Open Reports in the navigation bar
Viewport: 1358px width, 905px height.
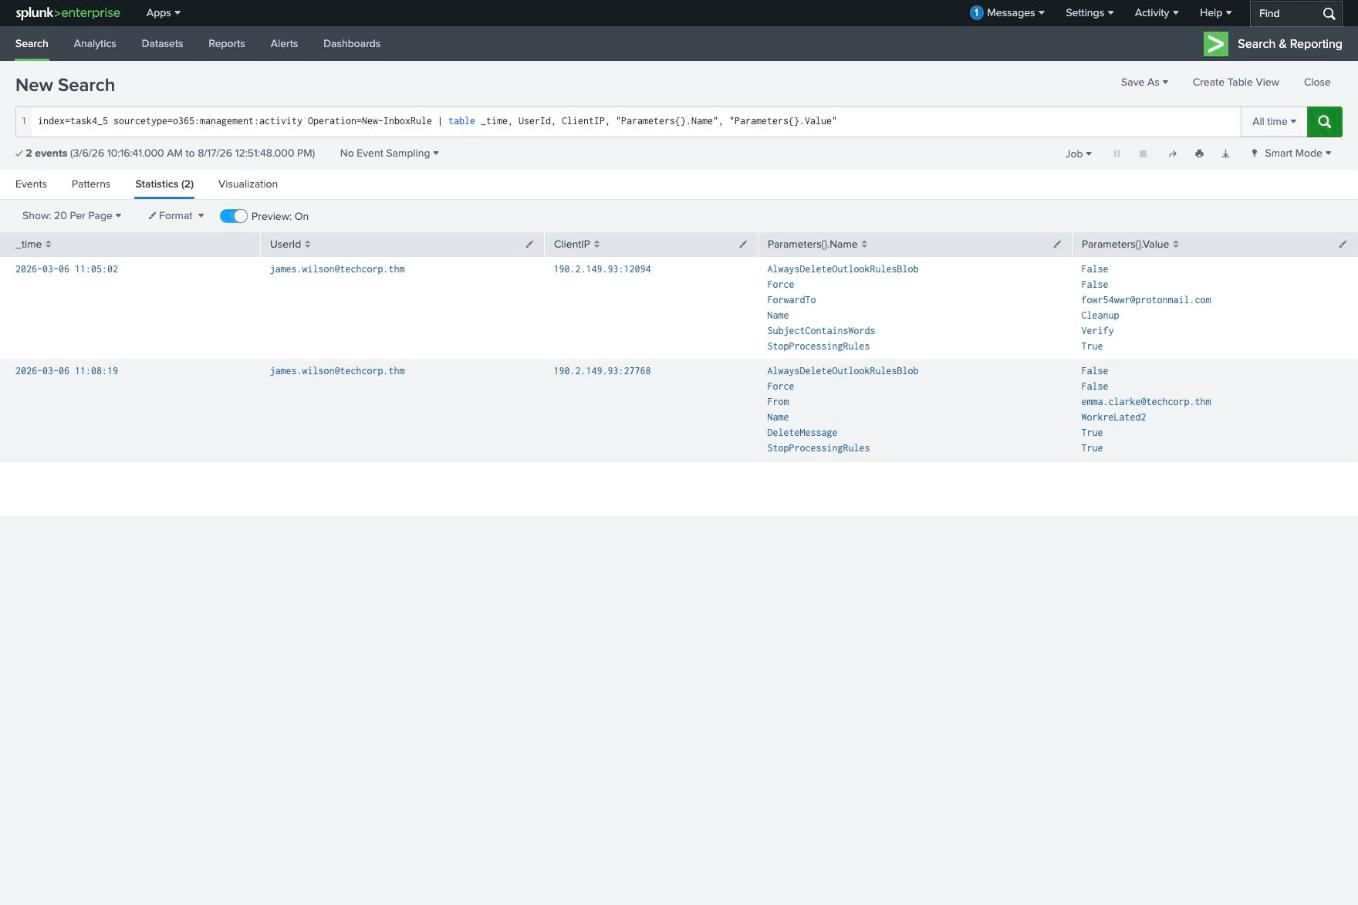pos(226,44)
